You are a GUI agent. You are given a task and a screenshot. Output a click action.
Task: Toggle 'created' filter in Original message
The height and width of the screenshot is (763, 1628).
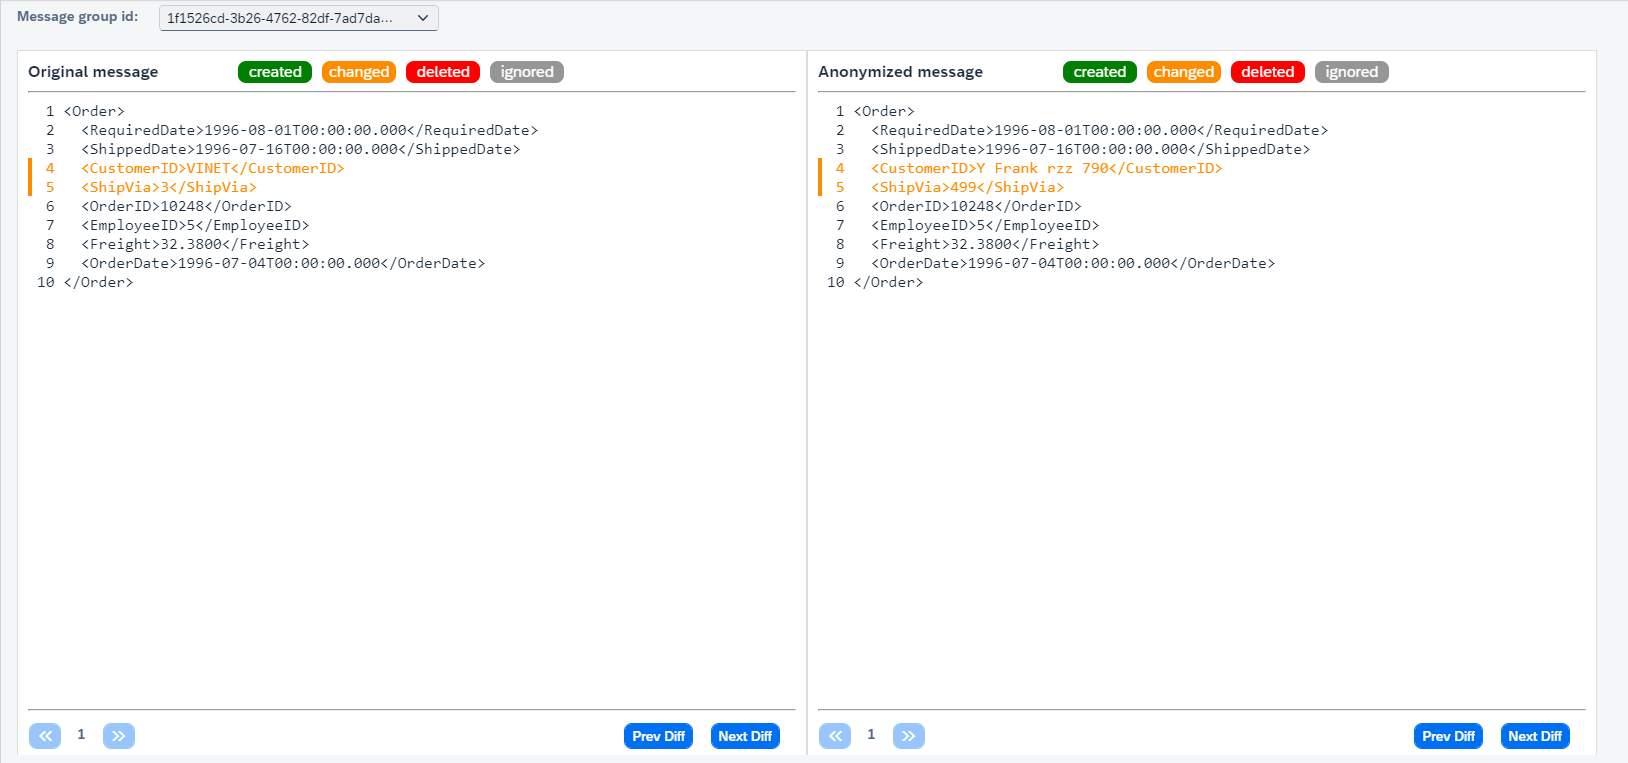click(275, 72)
